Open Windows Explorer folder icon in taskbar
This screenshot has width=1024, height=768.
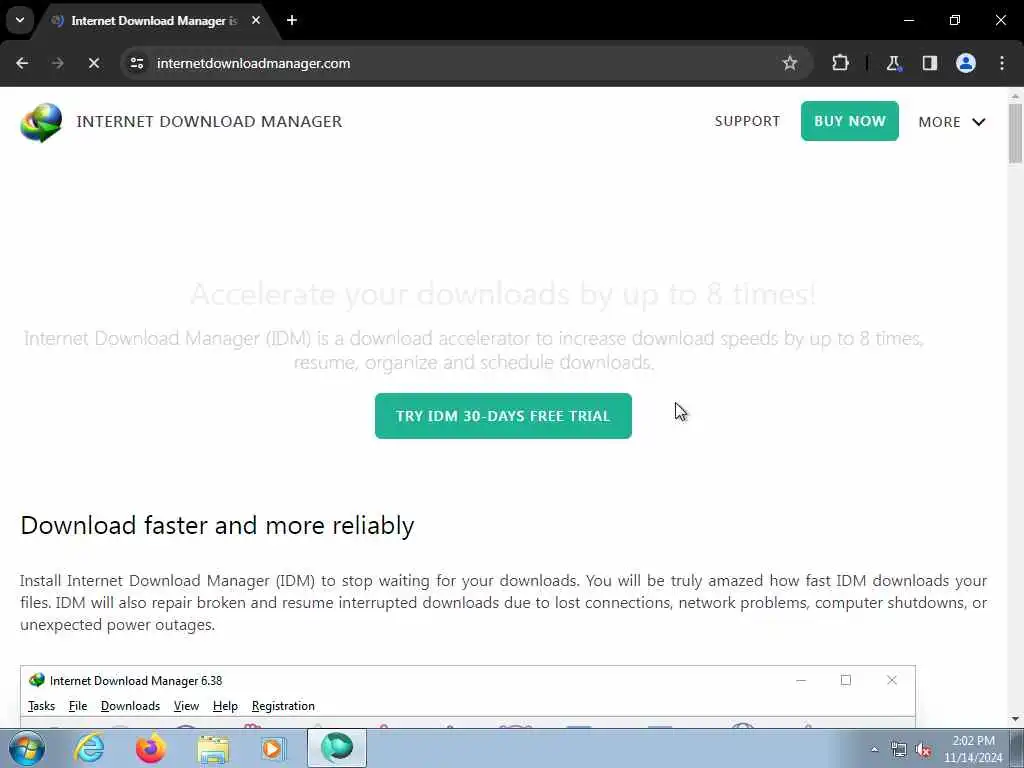213,749
